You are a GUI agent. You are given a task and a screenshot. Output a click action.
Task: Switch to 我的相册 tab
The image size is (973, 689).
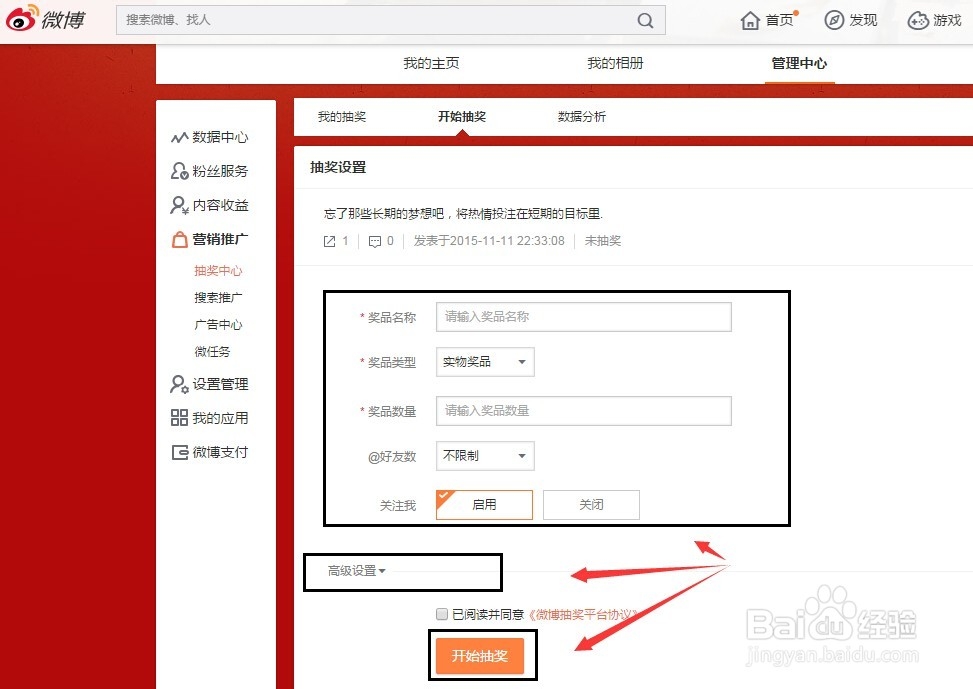pyautogui.click(x=615, y=63)
